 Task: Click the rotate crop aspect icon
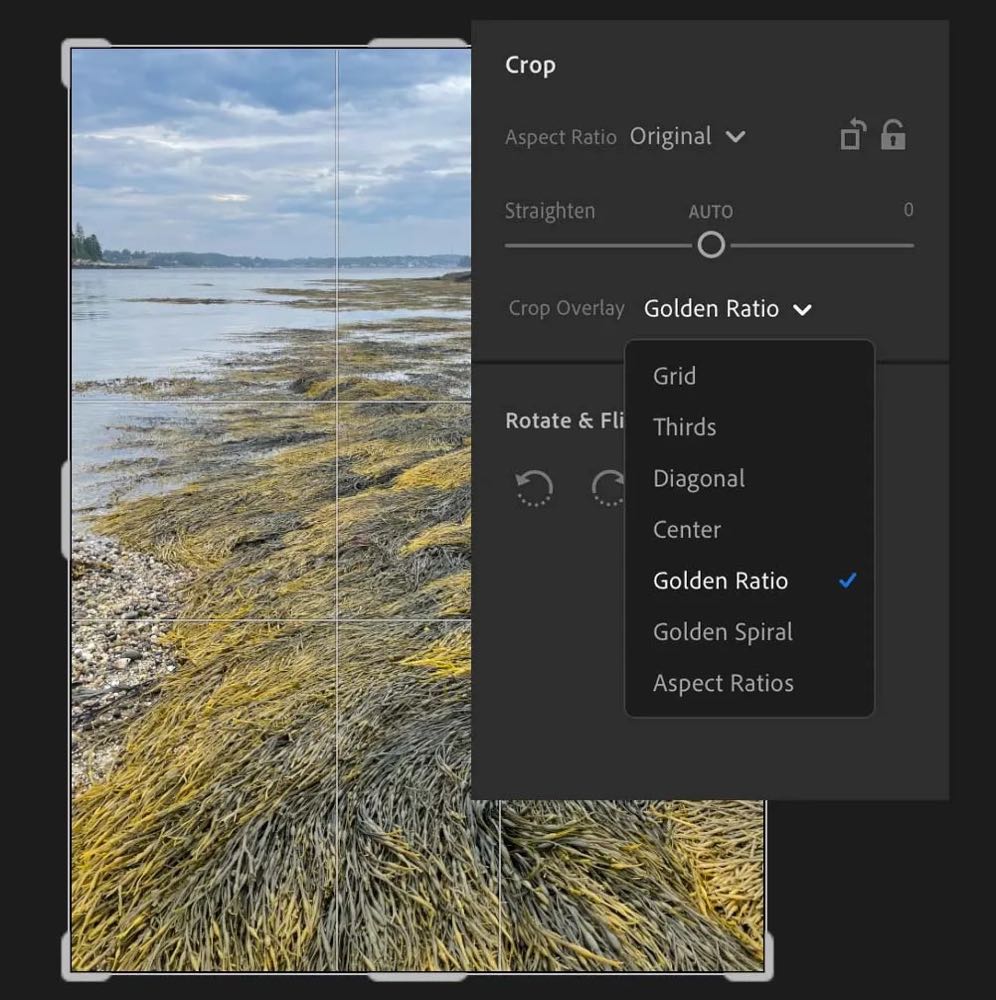852,135
